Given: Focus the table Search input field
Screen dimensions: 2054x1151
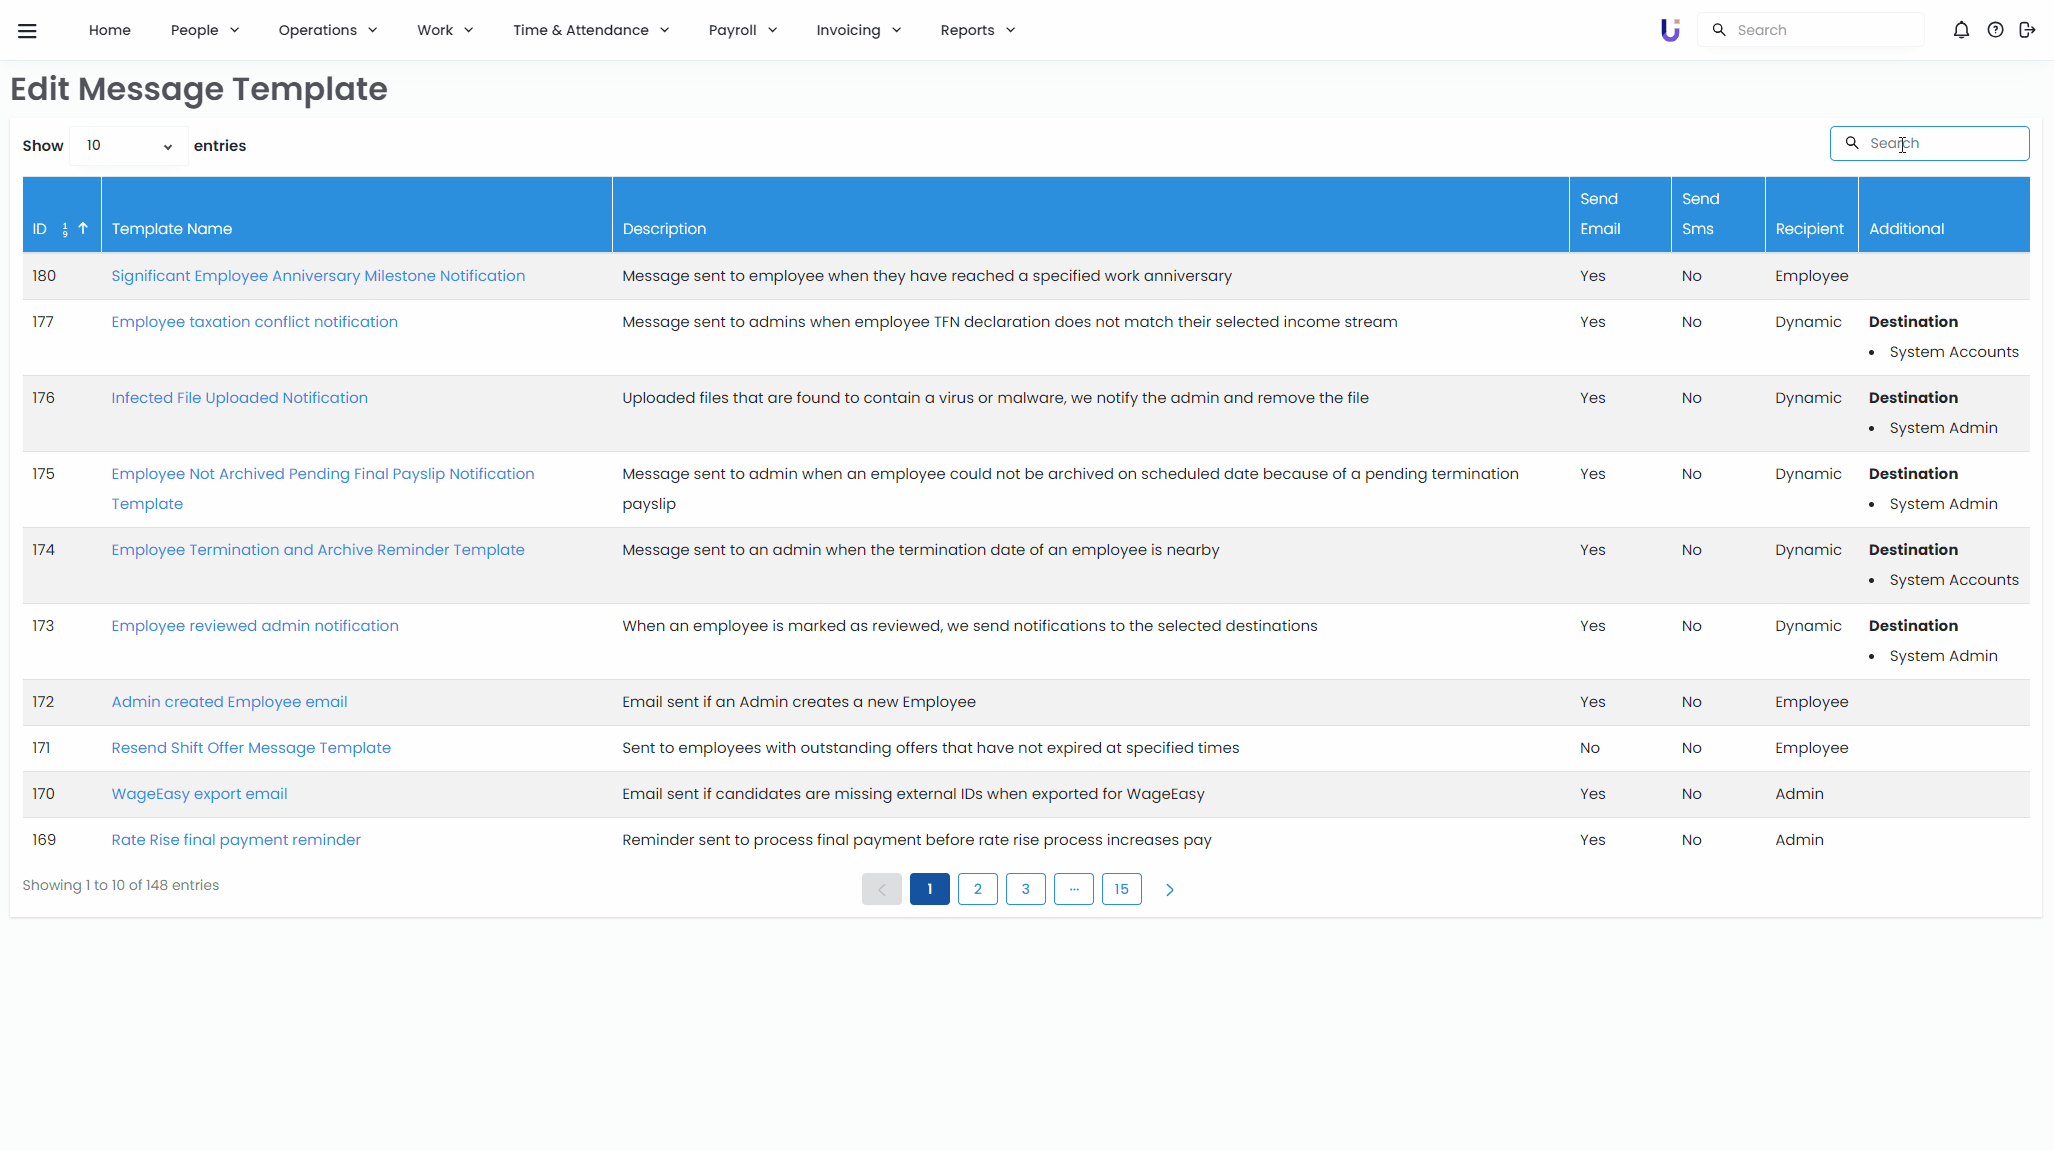Looking at the screenshot, I should (x=1940, y=143).
